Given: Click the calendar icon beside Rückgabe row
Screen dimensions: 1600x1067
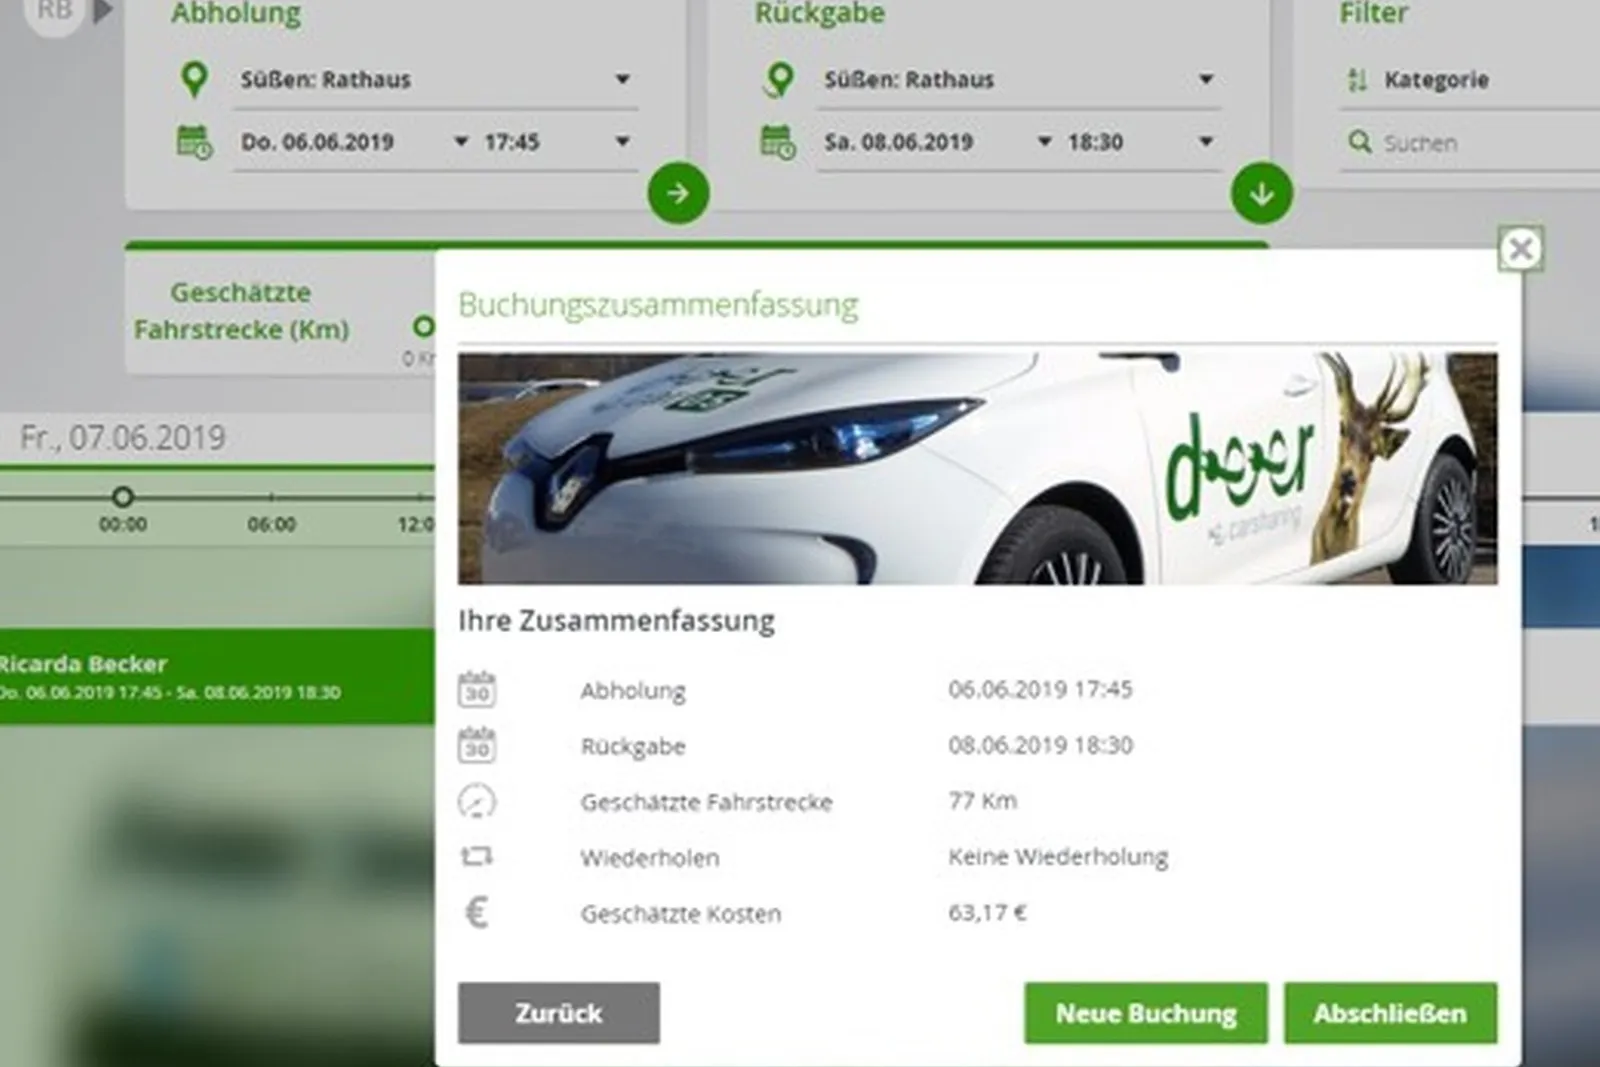Looking at the screenshot, I should pyautogui.click(x=477, y=746).
